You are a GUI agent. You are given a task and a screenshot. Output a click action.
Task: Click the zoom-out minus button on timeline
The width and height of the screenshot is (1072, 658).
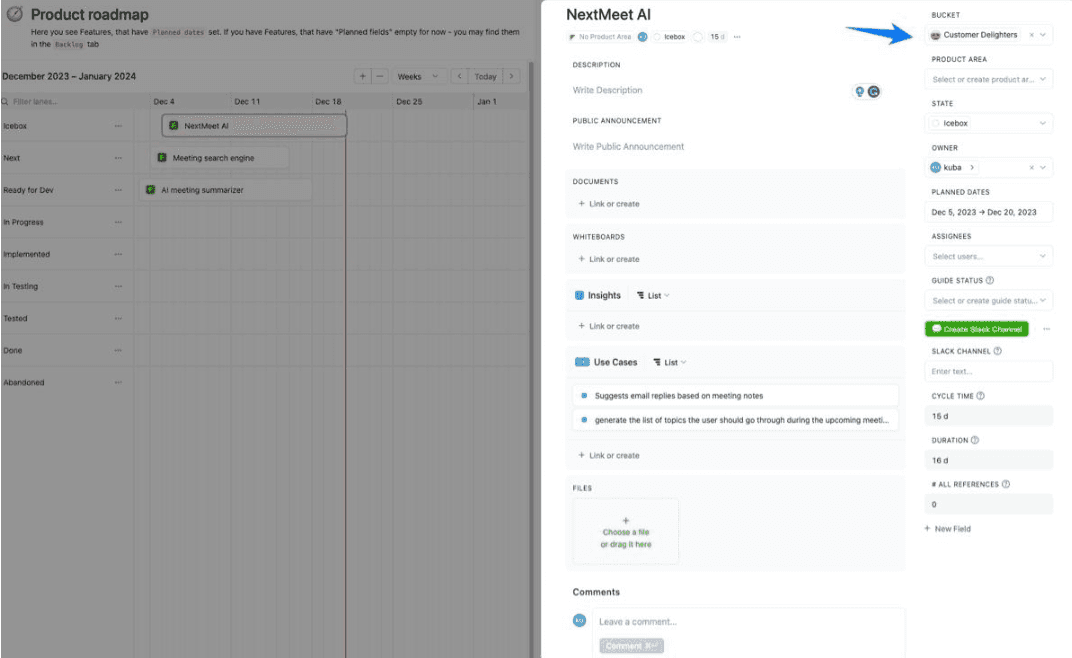coord(379,77)
